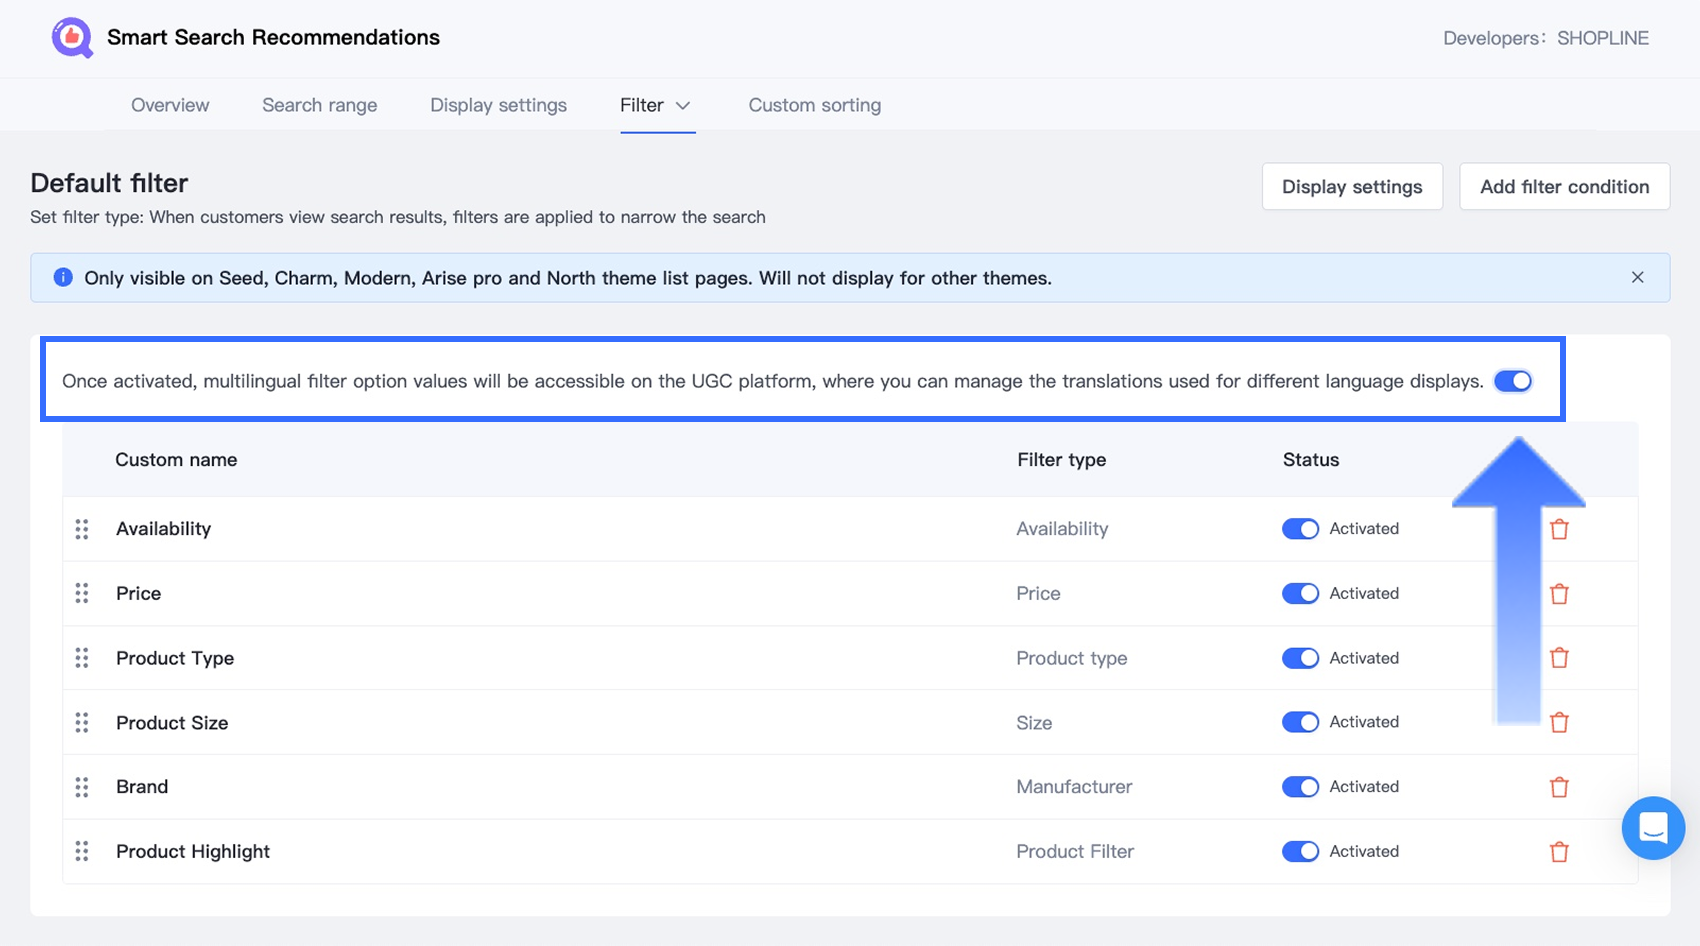Deactivate the Product Size filter
The image size is (1700, 946).
tap(1300, 722)
